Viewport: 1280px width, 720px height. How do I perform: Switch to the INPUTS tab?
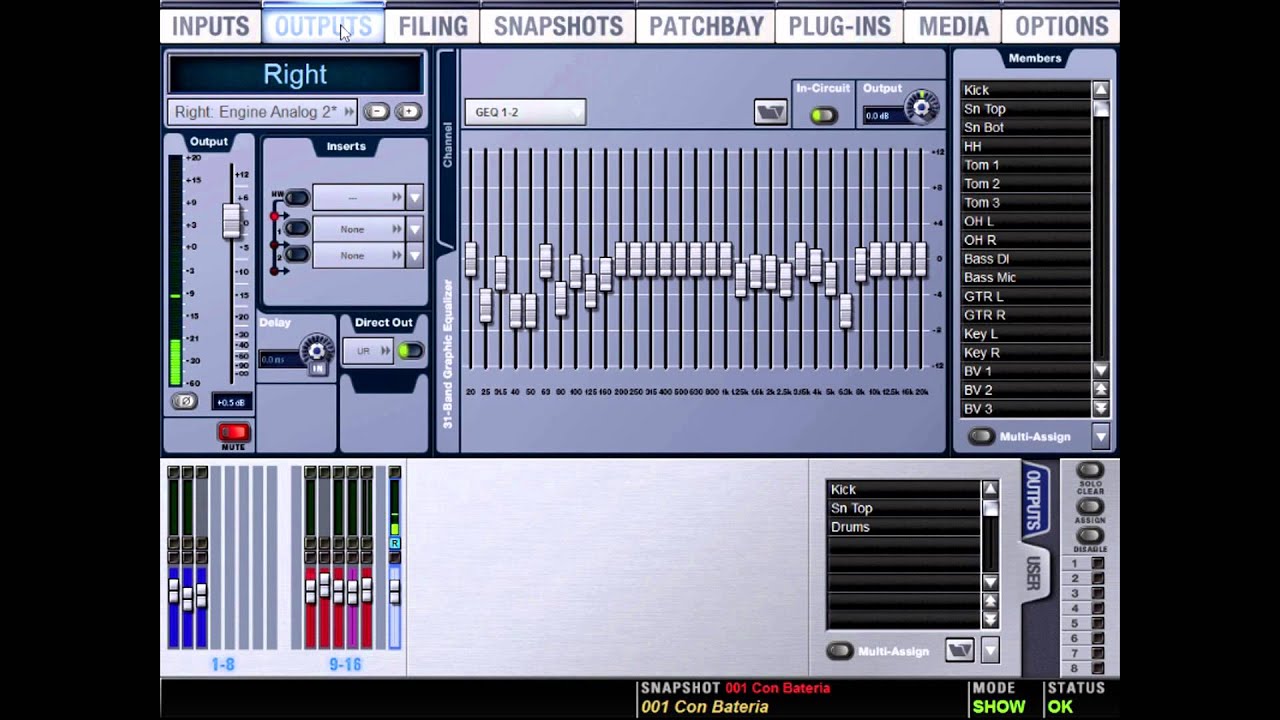pyautogui.click(x=211, y=26)
